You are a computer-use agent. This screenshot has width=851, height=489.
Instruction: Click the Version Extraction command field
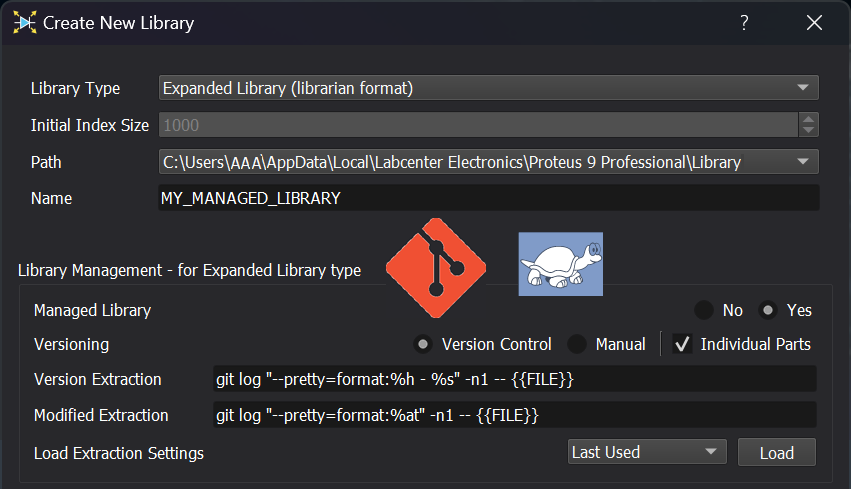coord(515,379)
